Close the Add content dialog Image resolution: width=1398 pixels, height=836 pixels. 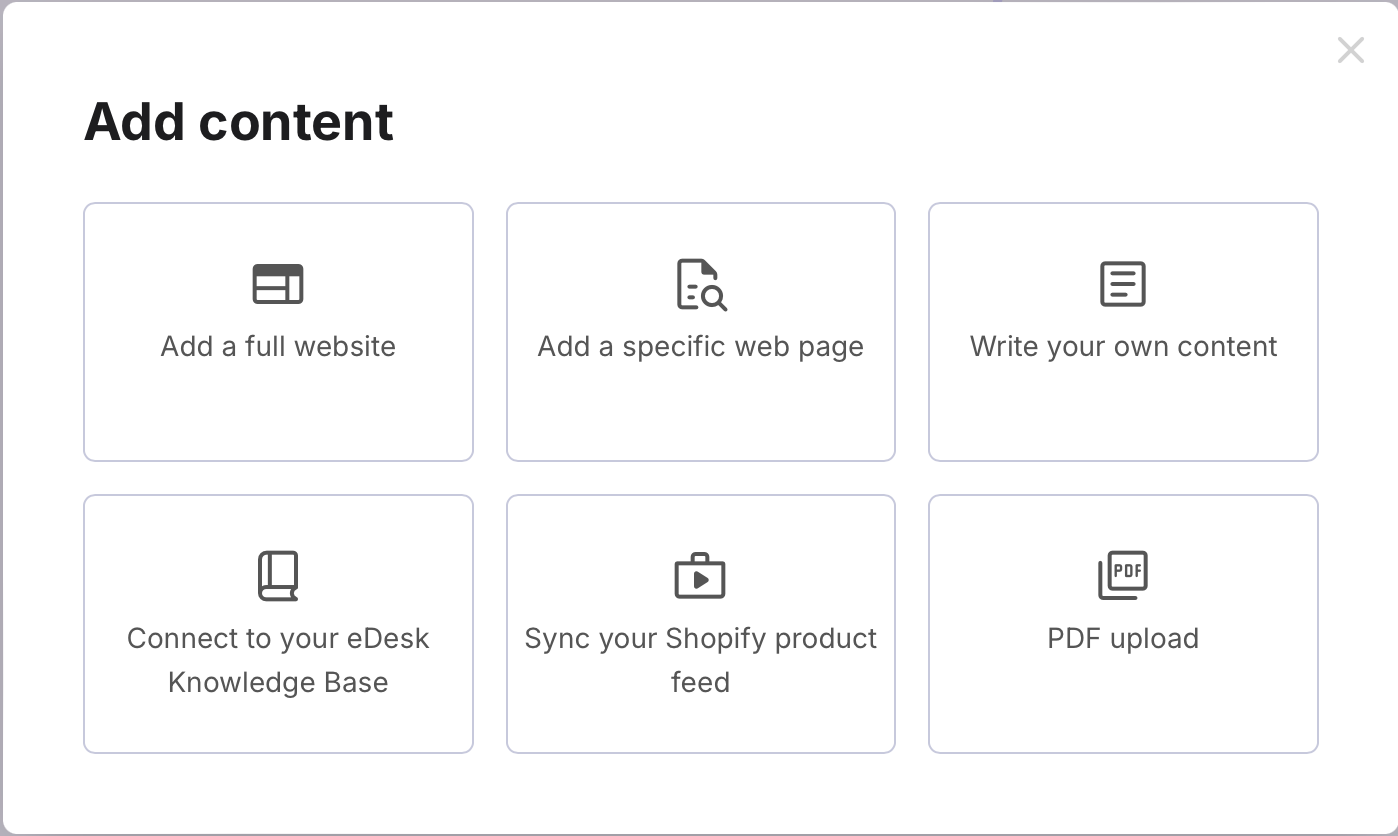(x=1350, y=50)
